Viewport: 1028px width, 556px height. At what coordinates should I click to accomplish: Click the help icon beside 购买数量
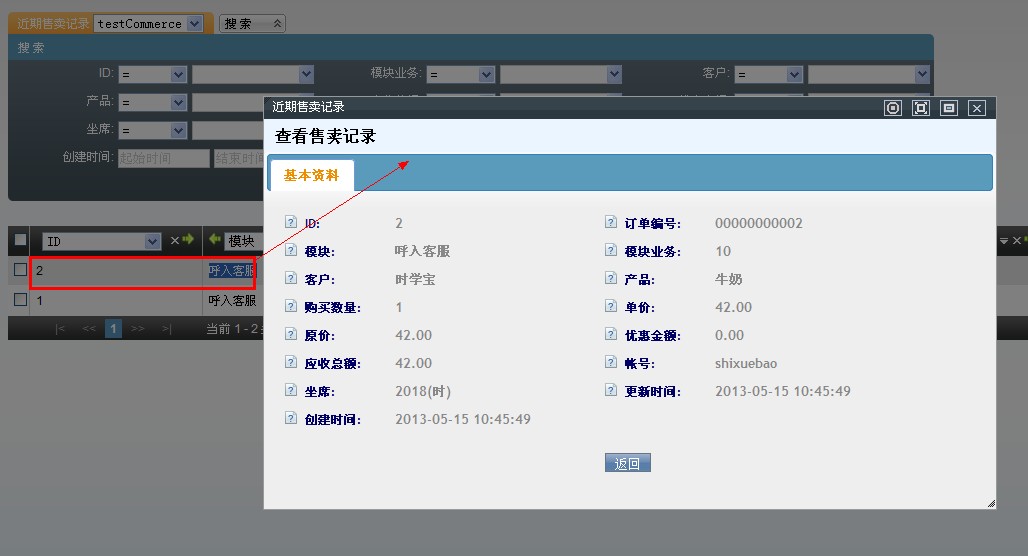tap(291, 307)
